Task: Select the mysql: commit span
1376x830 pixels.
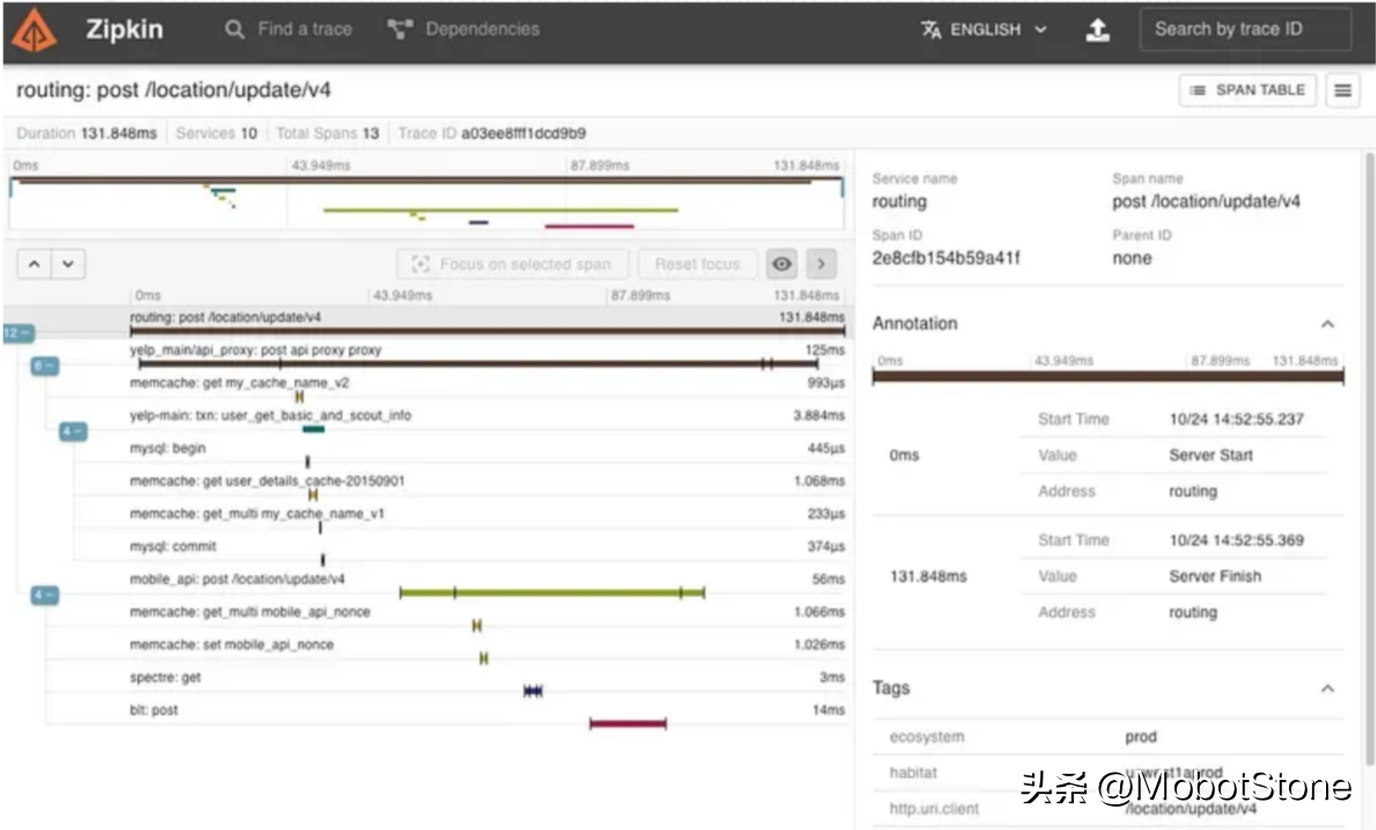Action: (487, 552)
